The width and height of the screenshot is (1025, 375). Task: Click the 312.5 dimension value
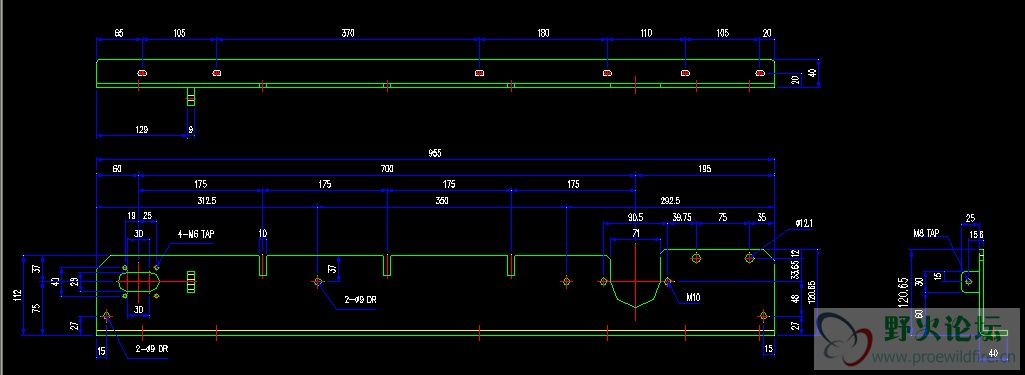[207, 201]
